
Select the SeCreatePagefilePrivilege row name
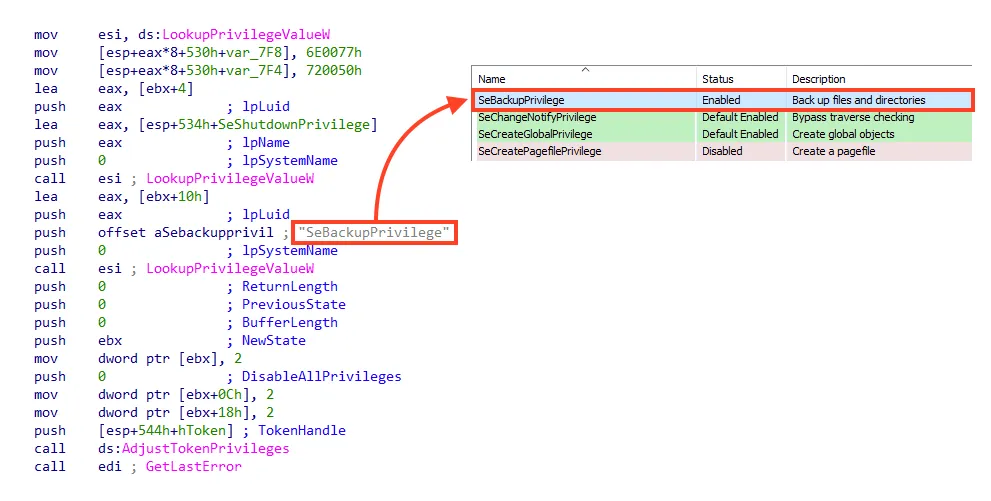(x=540, y=151)
